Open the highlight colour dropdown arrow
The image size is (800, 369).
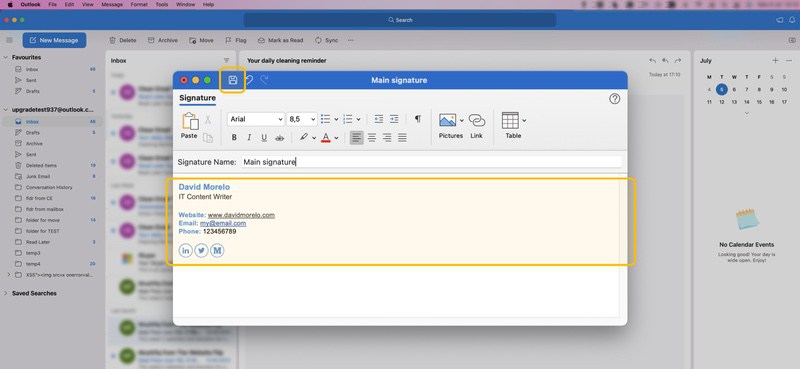point(314,138)
